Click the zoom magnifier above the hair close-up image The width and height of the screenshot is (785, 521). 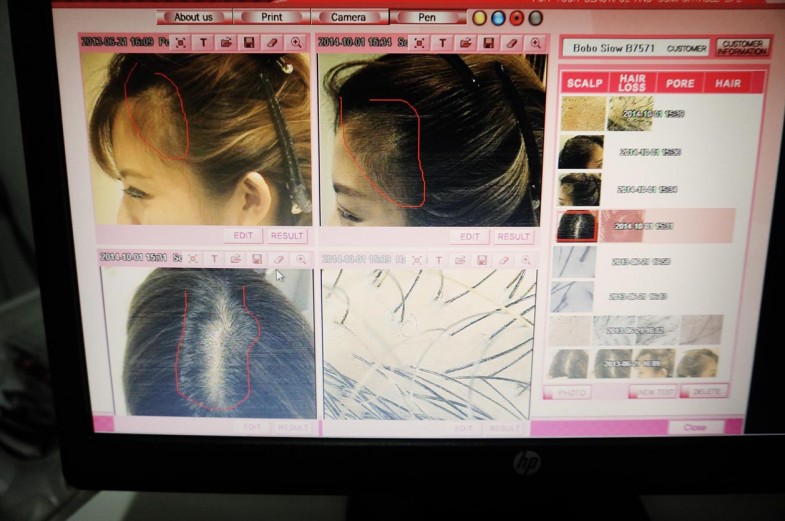click(x=526, y=260)
